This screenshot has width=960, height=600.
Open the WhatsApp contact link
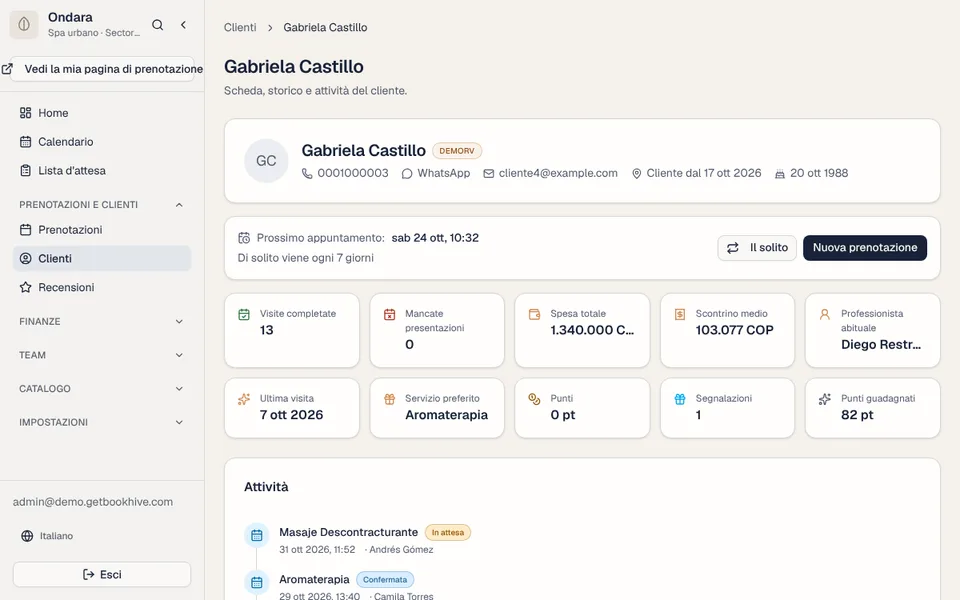coord(443,173)
